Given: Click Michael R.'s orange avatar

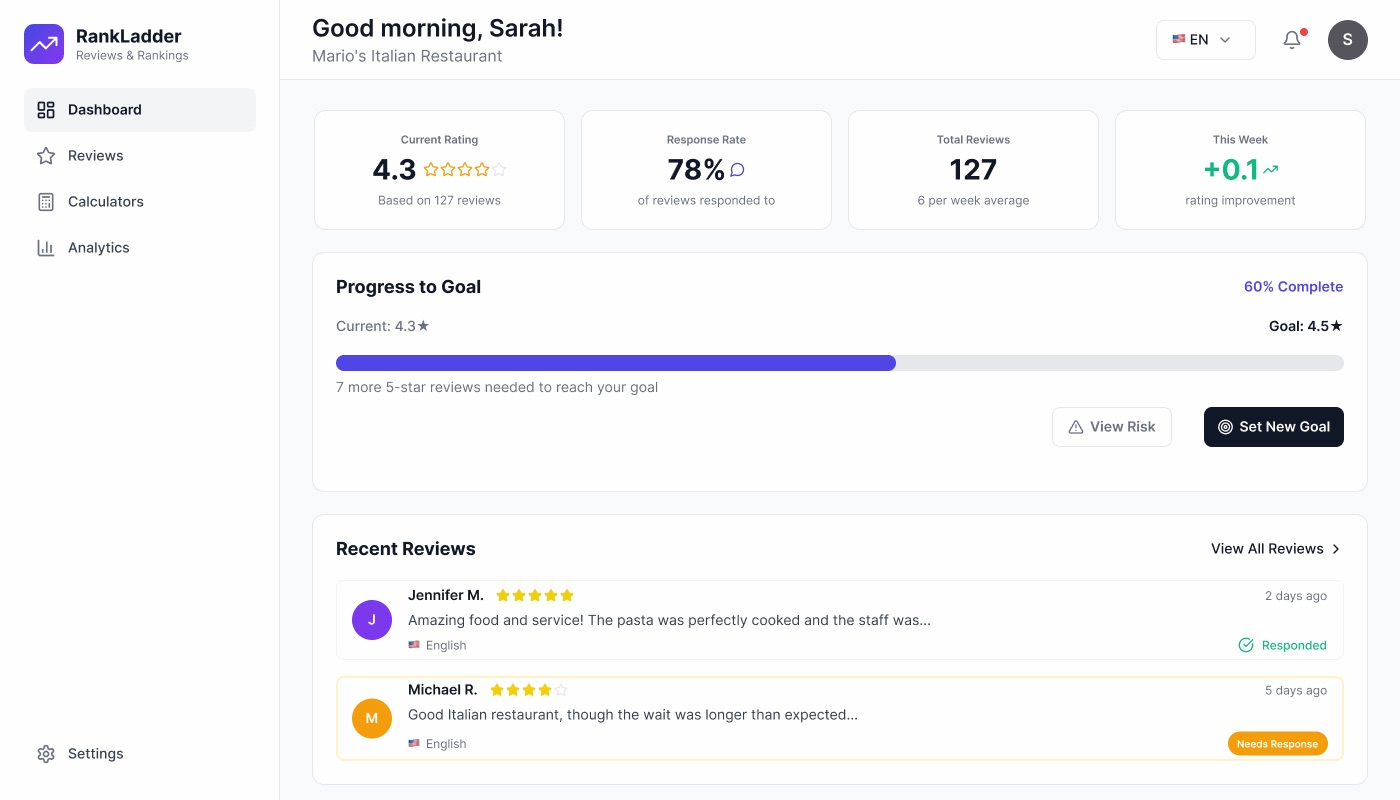Looking at the screenshot, I should point(372,718).
